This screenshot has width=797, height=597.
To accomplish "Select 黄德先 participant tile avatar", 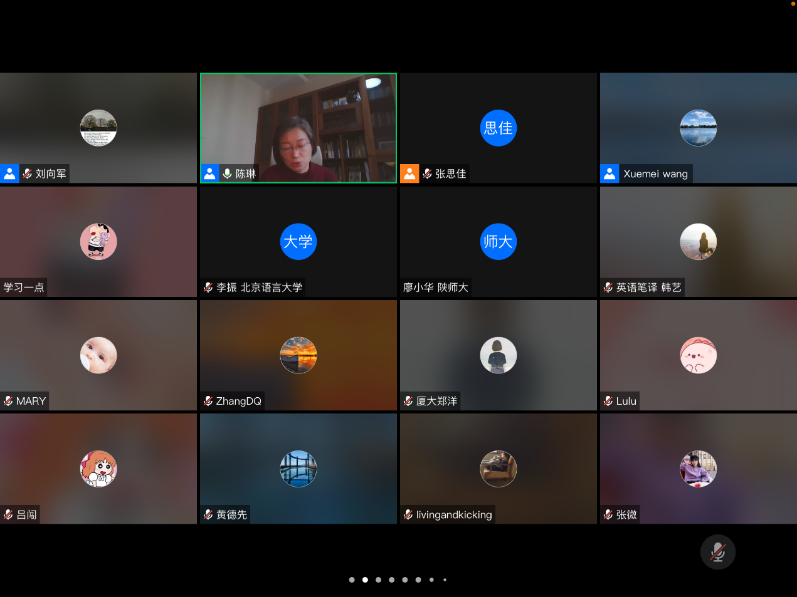I will (x=298, y=468).
